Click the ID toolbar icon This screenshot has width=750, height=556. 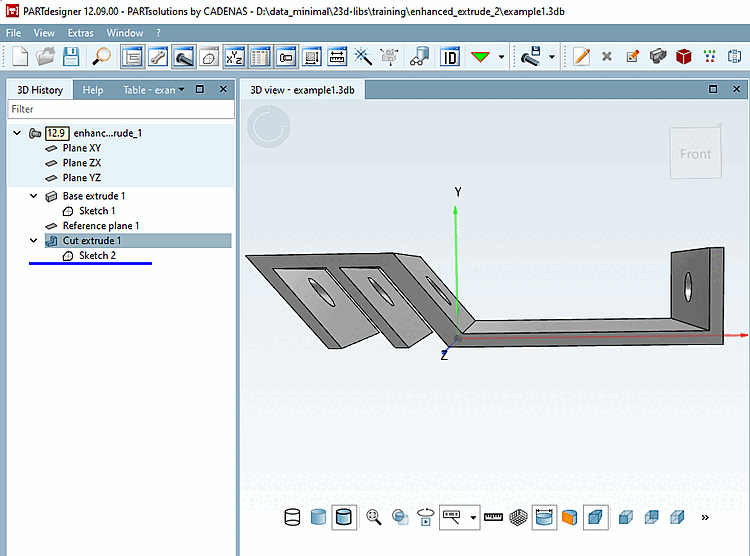click(450, 56)
